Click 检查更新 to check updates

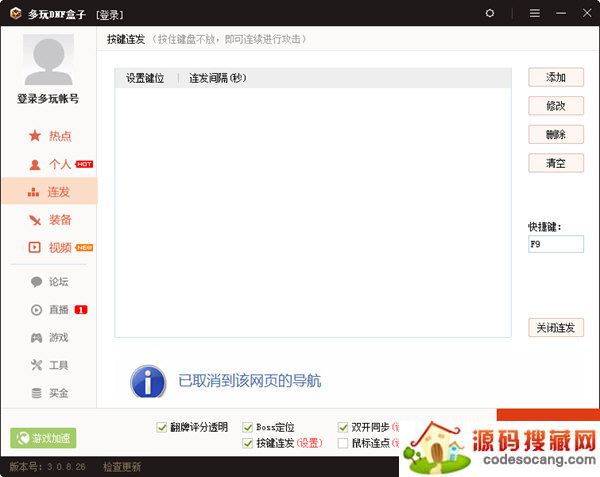tap(122, 467)
